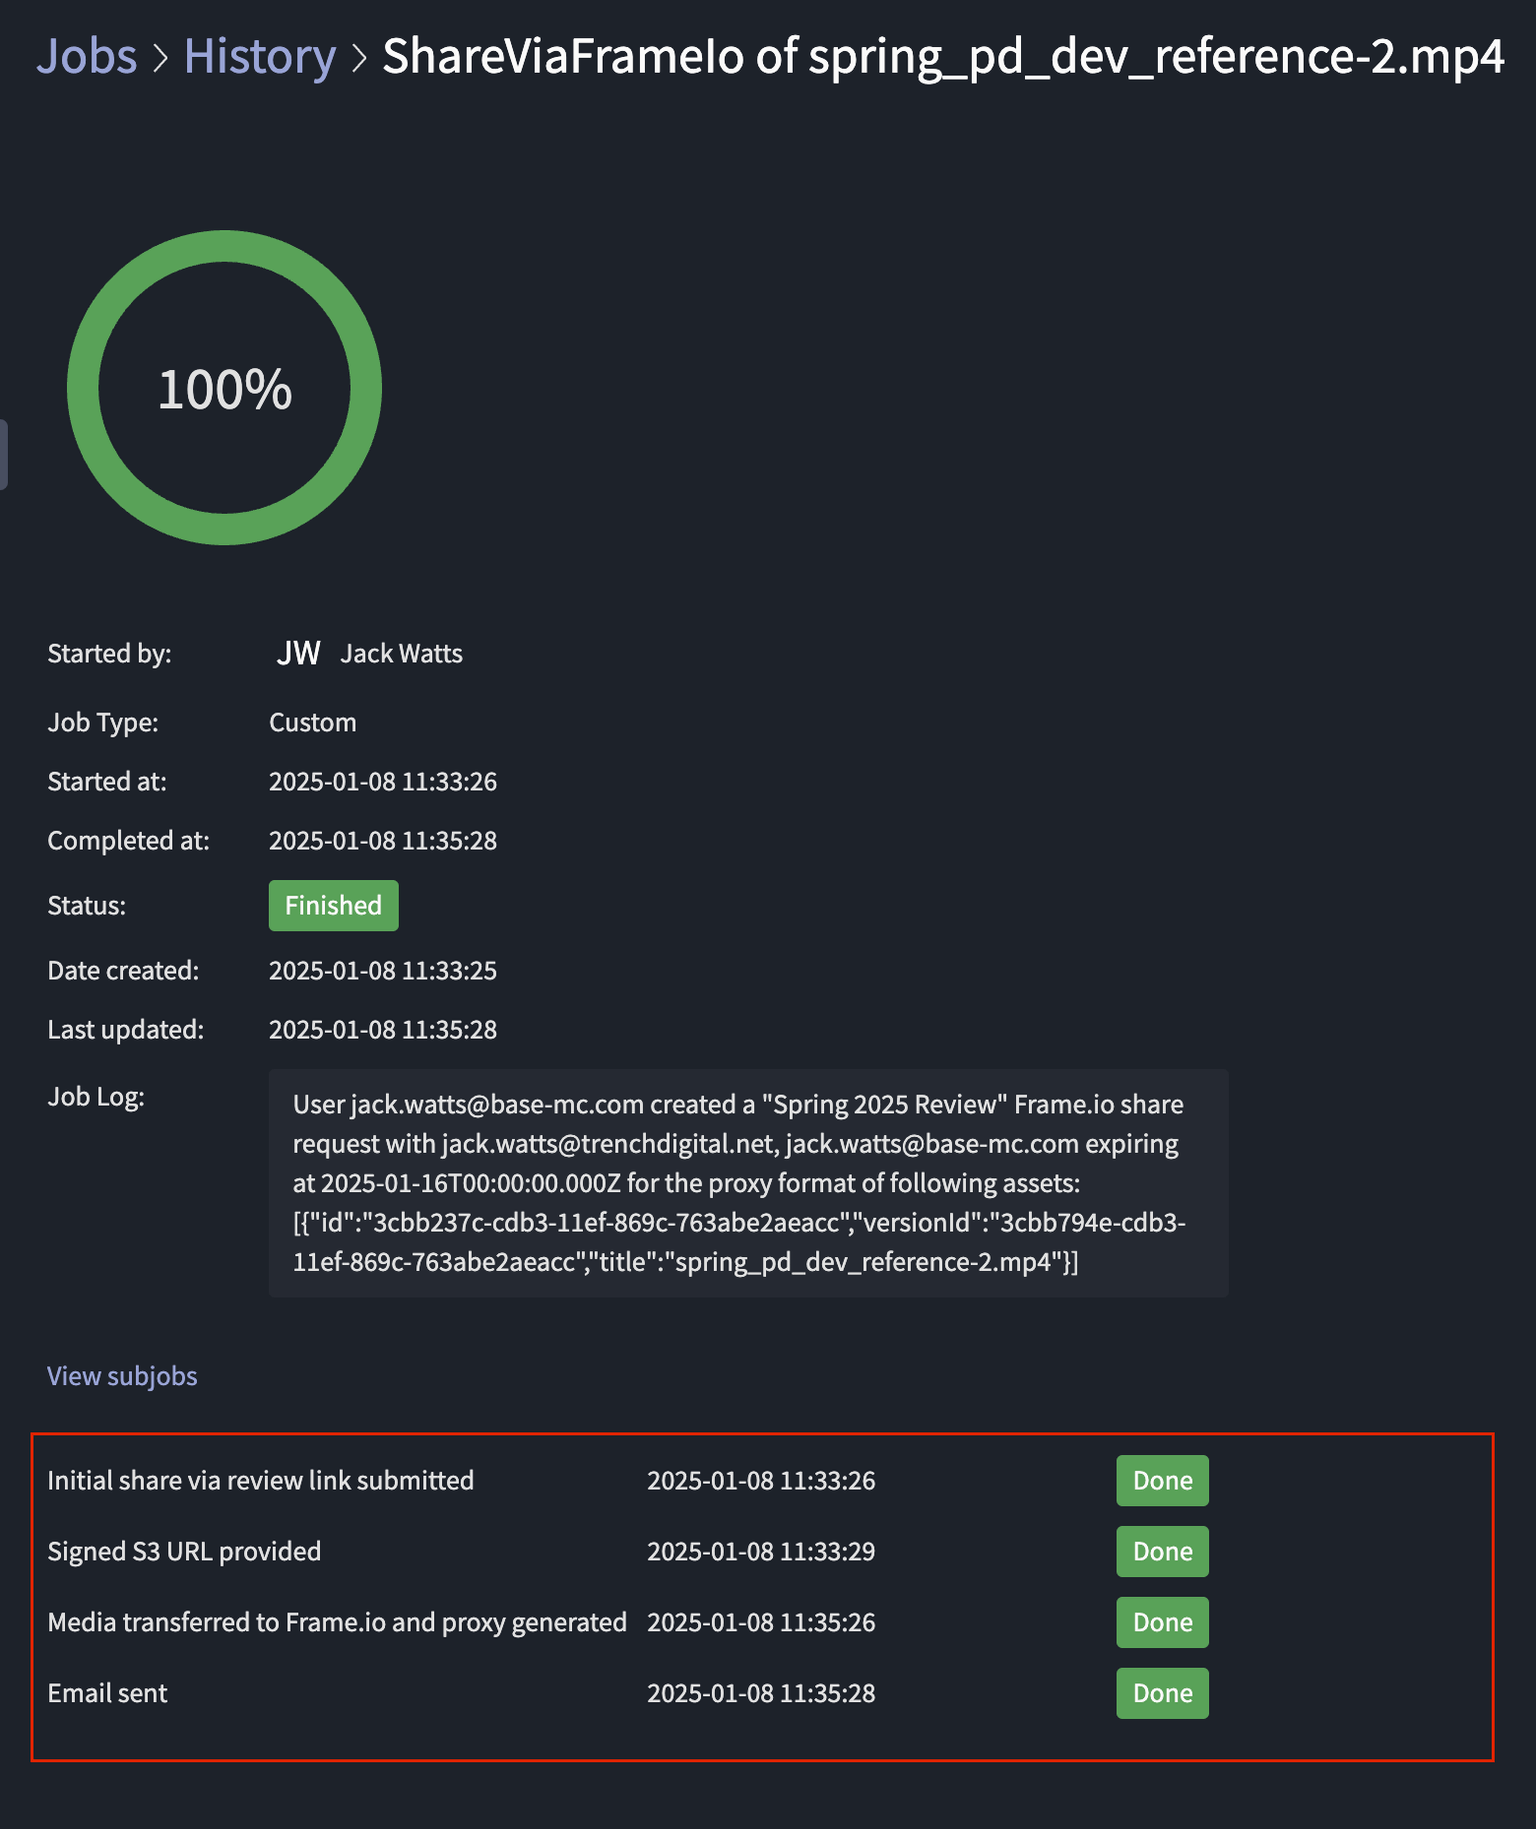
Task: Click Done badge for Signed S3 URL
Action: point(1162,1551)
